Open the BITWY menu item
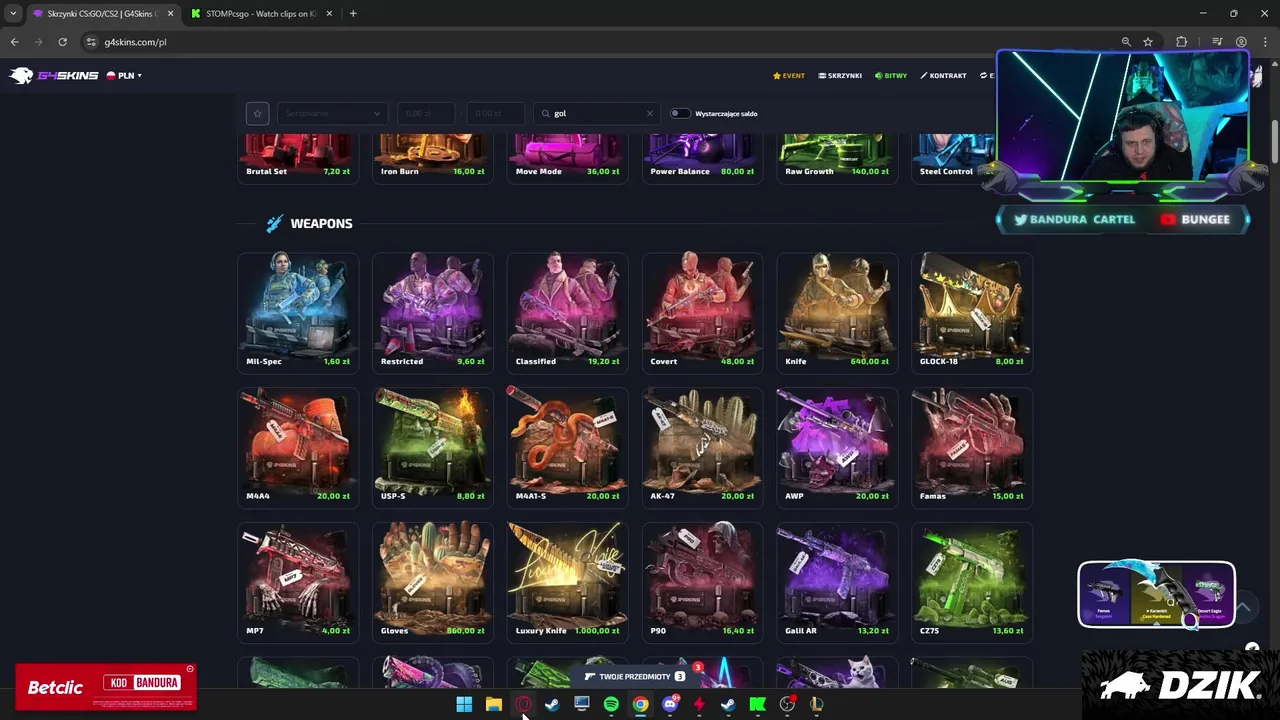1280x720 pixels. tap(891, 75)
